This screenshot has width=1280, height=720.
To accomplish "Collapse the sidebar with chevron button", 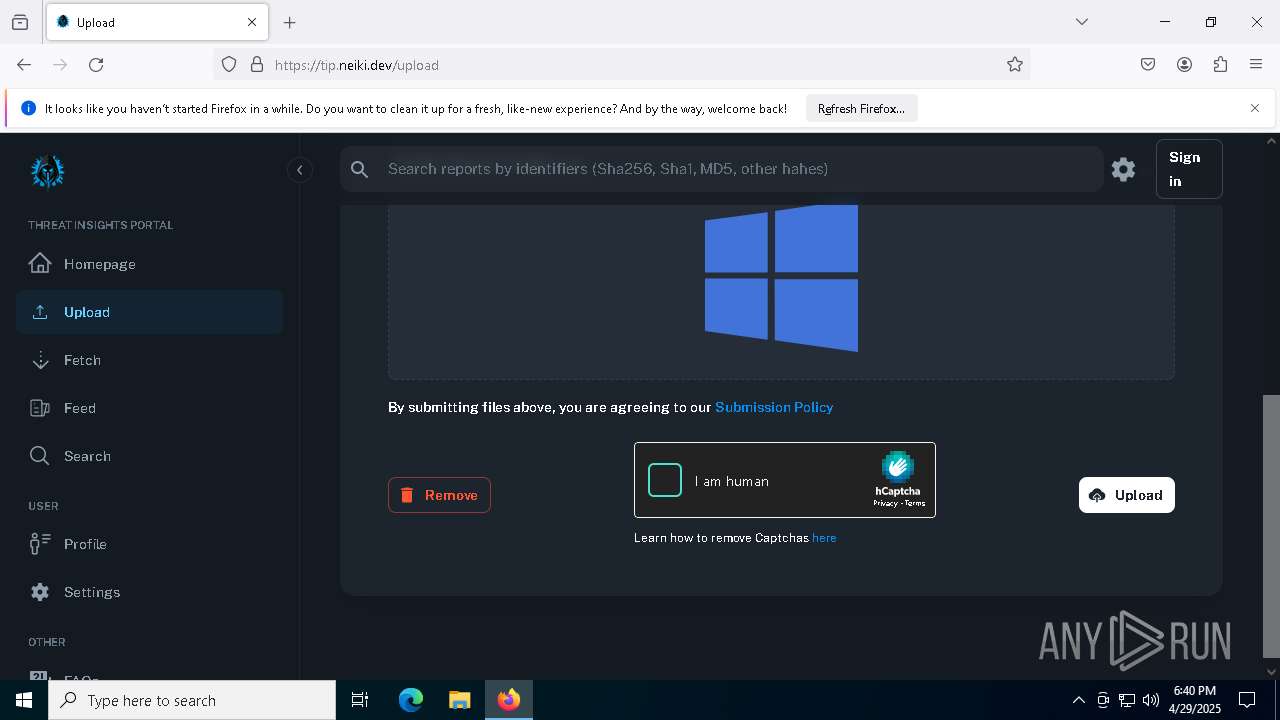I will tap(299, 170).
